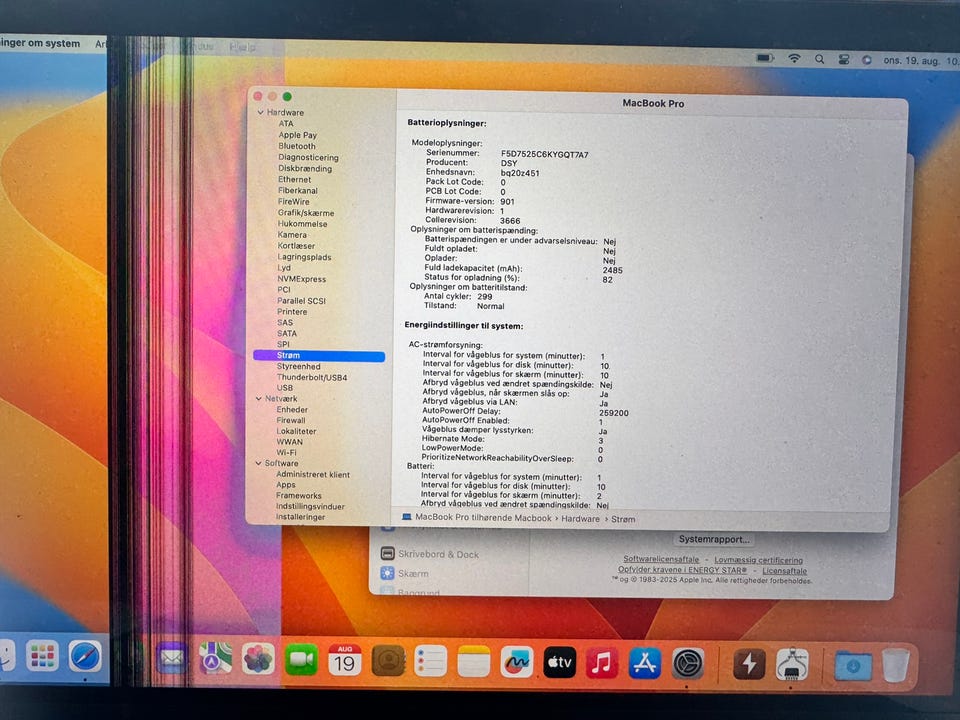Image resolution: width=960 pixels, height=720 pixels.
Task: Select Administreret klient under Software
Action: click(x=313, y=474)
